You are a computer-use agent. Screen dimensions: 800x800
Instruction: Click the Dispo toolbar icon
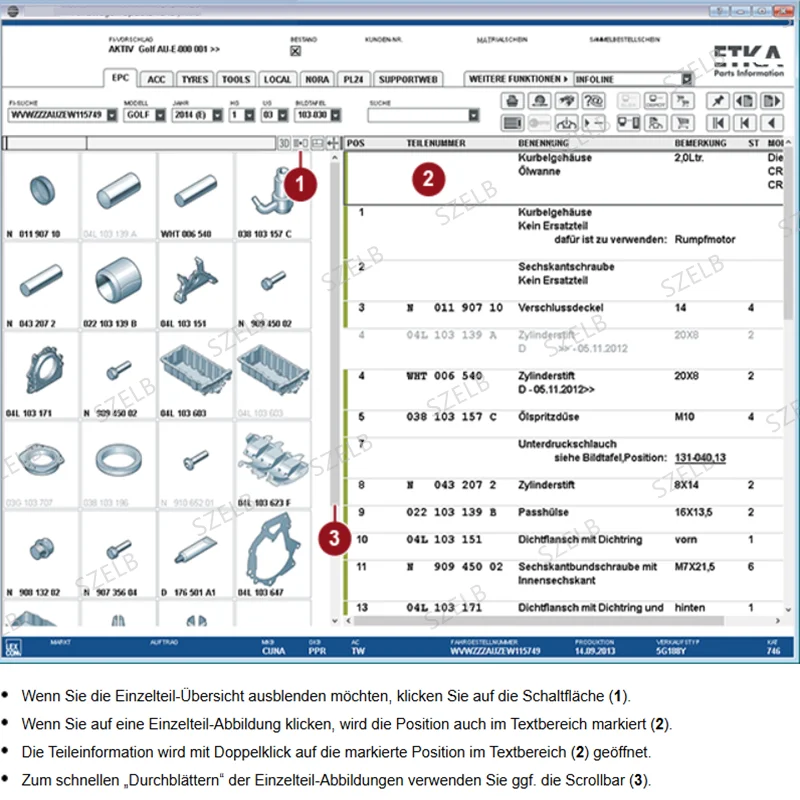tap(655, 101)
